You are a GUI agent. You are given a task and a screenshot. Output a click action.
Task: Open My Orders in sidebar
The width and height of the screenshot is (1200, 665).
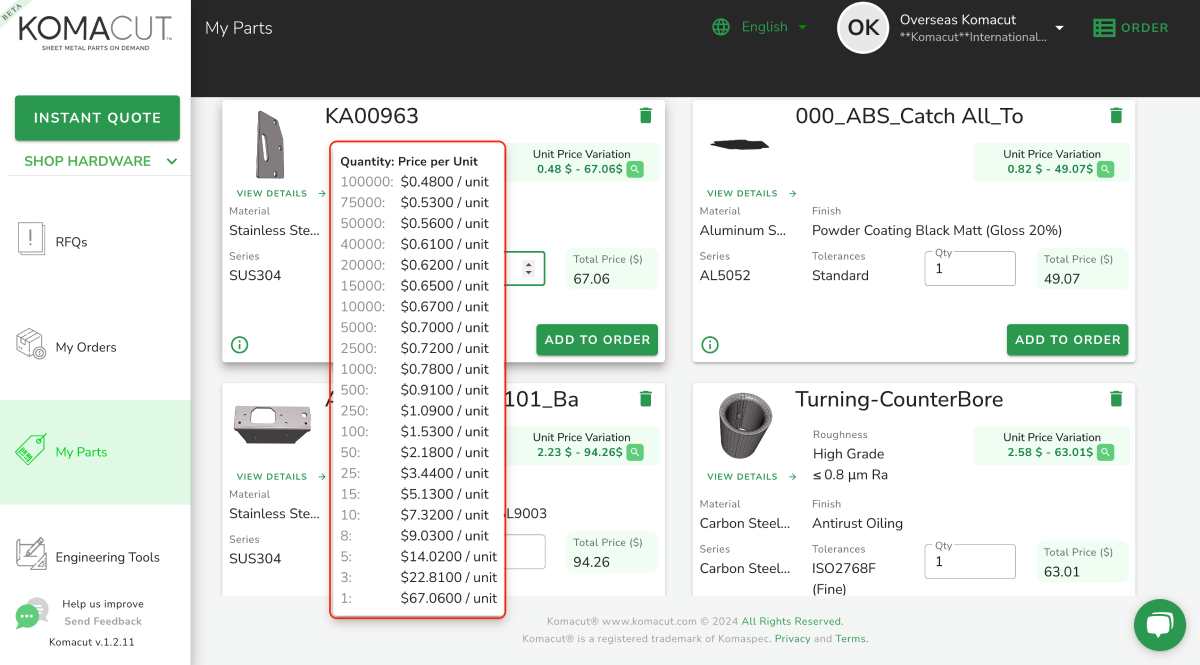[x=86, y=347]
